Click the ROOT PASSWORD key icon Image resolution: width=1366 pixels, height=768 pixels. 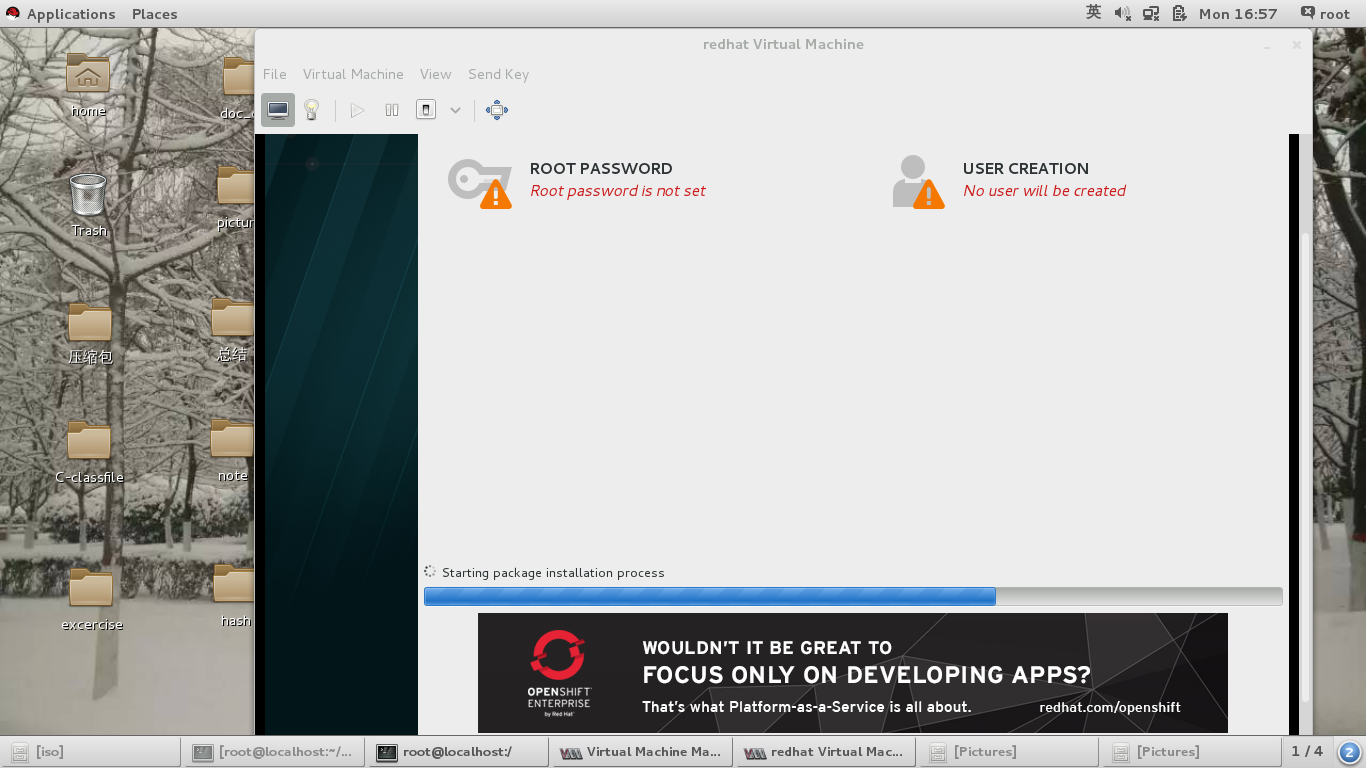pyautogui.click(x=479, y=182)
